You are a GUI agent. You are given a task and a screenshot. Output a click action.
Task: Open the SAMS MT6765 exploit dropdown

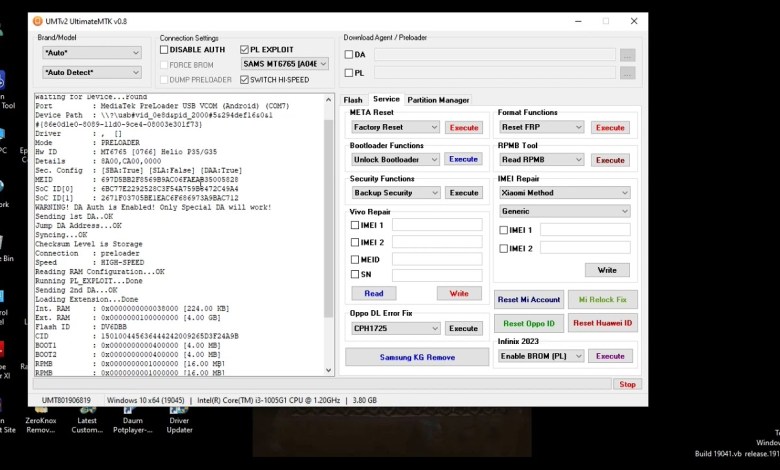(x=285, y=64)
